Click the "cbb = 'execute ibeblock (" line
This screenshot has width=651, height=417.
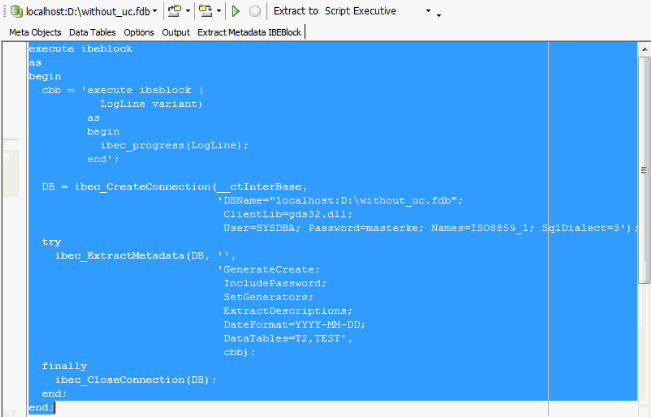pyautogui.click(x=122, y=90)
